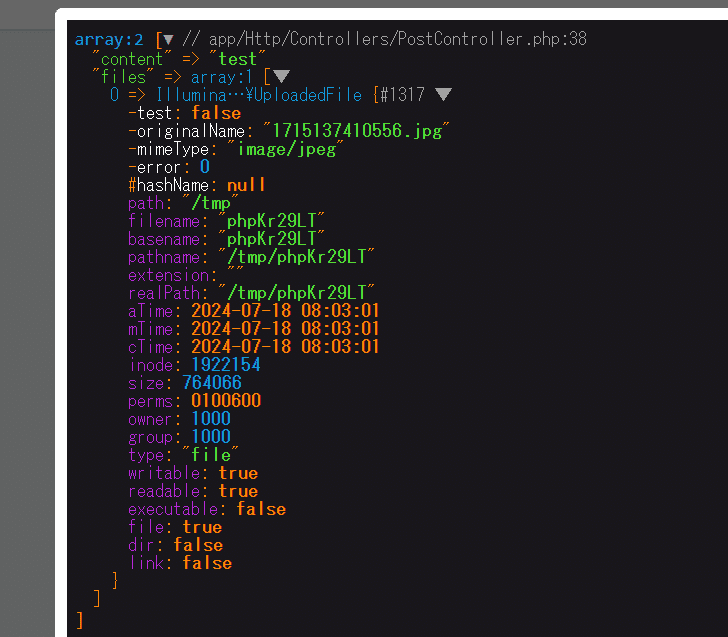Click the empty extension value

point(235,270)
